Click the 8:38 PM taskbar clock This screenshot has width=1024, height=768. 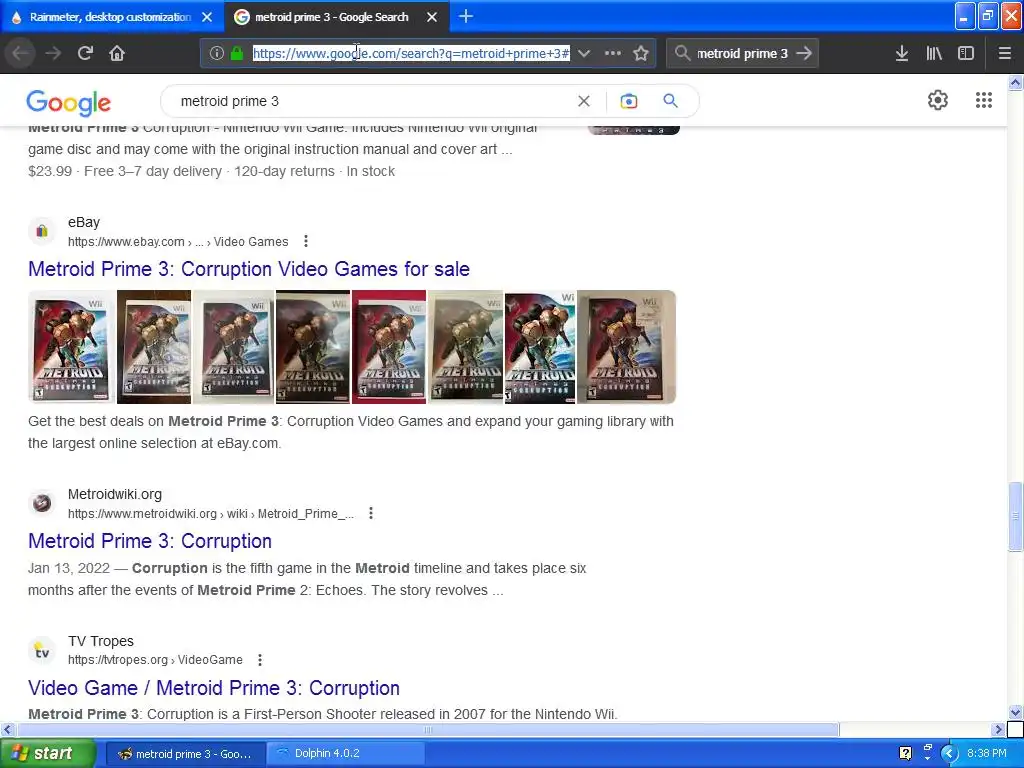tap(987, 754)
